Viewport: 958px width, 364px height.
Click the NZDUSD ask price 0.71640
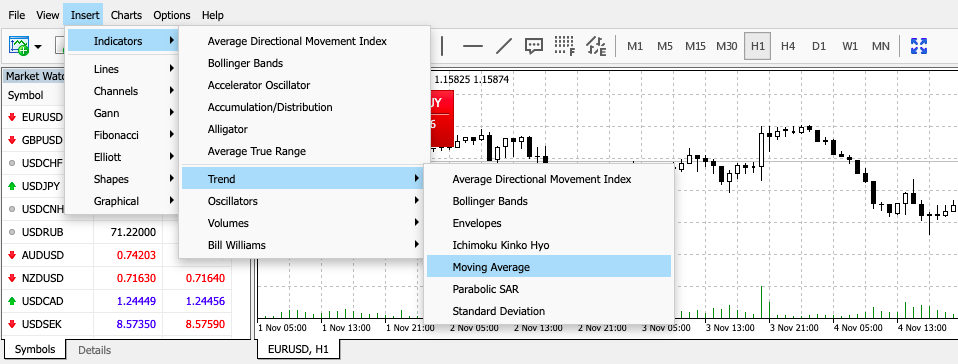pos(204,278)
